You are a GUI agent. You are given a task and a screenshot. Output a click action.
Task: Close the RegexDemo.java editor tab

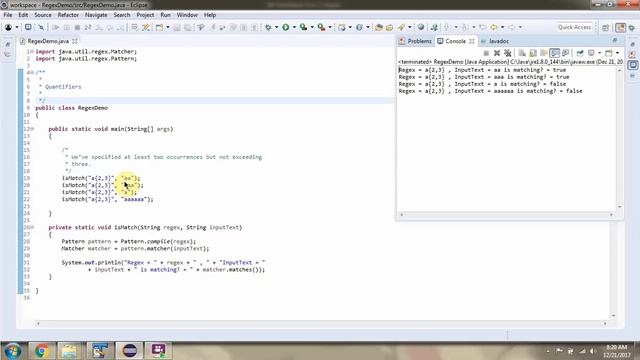point(75,41)
